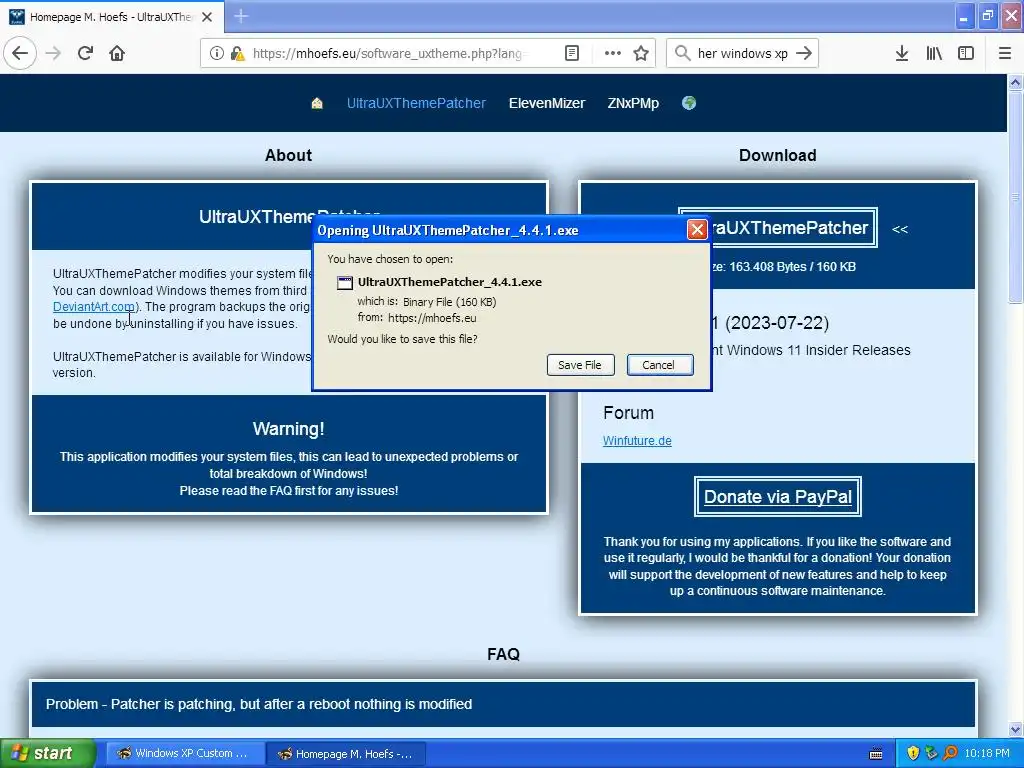1024x768 pixels.
Task: Open the Winfuture.de forum link
Action: pyautogui.click(x=637, y=441)
